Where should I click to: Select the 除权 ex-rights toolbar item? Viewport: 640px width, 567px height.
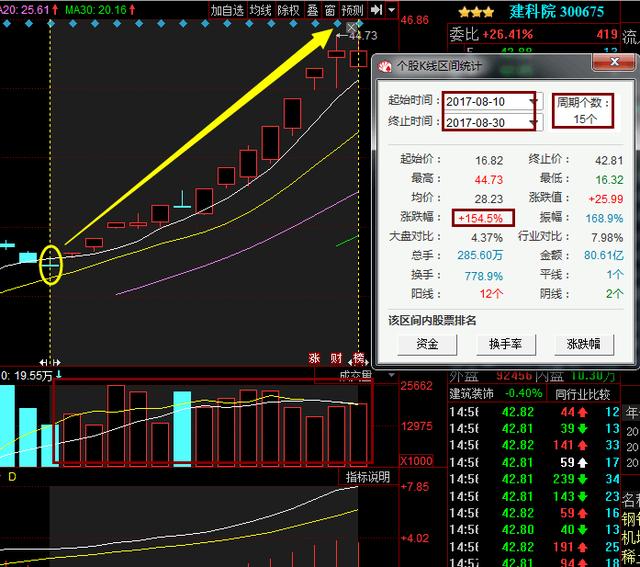(x=288, y=10)
